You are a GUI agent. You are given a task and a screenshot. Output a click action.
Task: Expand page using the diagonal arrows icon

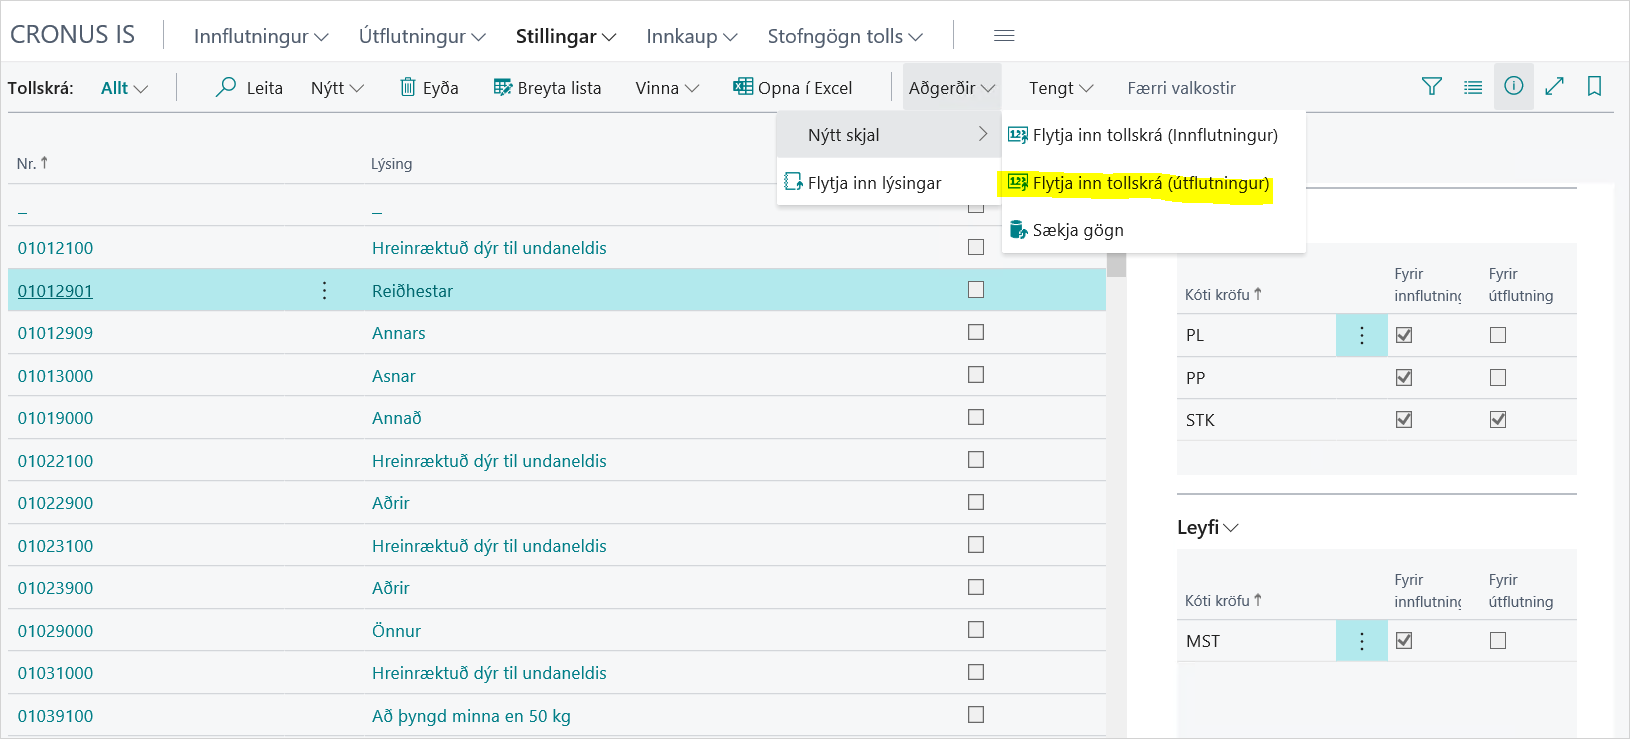(1554, 87)
